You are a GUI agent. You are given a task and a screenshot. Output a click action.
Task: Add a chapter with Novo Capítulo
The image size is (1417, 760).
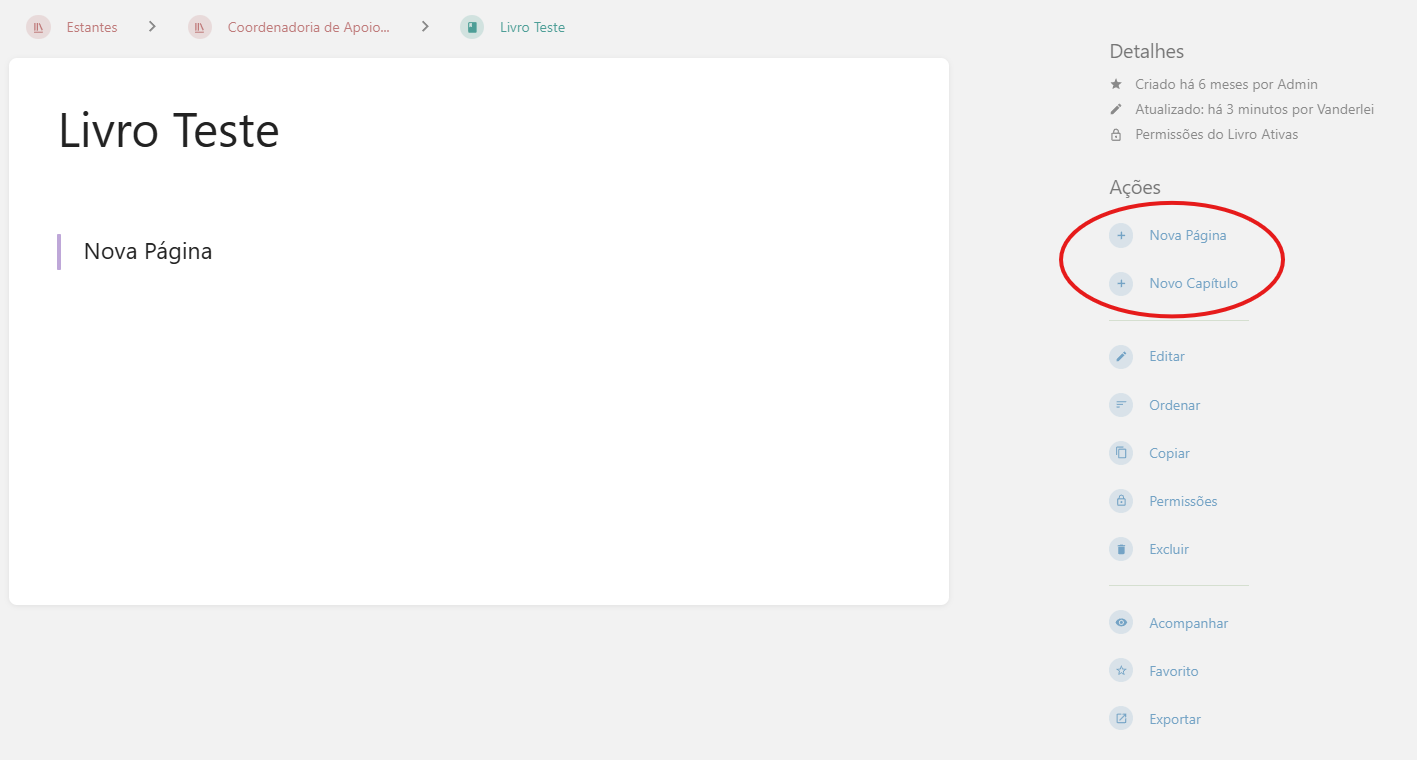coord(1193,284)
